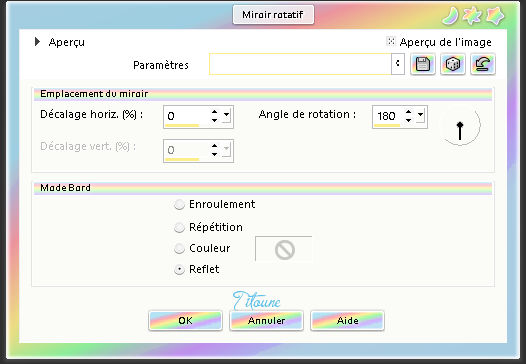This screenshot has width=526, height=364.
Task: Click the save preset floppy disk icon
Action: (x=423, y=64)
